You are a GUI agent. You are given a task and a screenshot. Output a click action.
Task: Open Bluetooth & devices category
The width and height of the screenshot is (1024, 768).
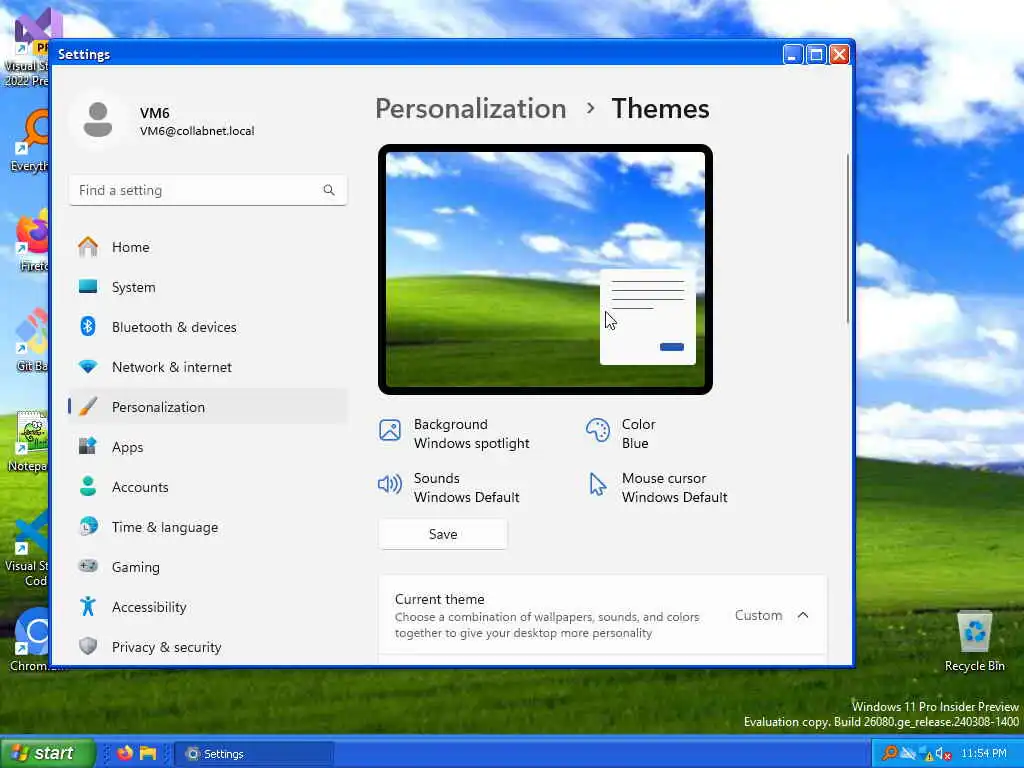click(x=208, y=327)
